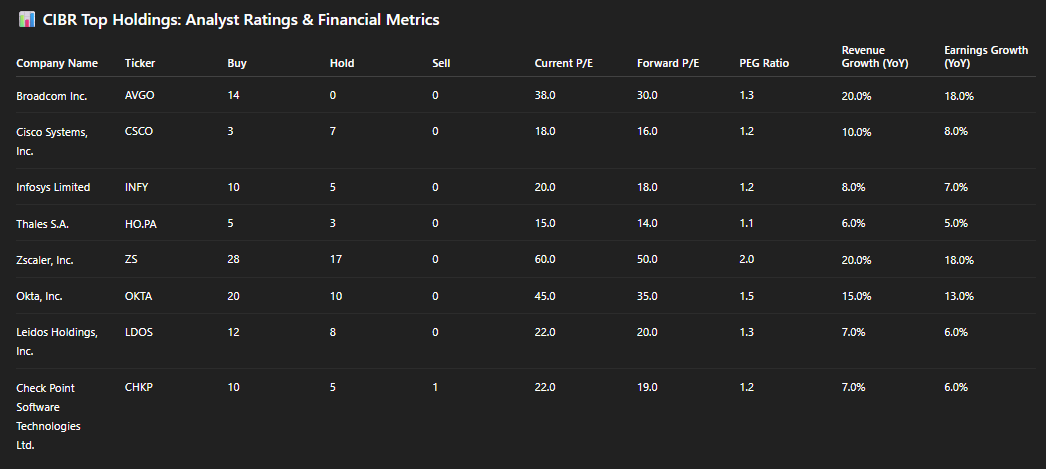The image size is (1046, 469).
Task: Click Okta's Current P/E of 45.0
Action: [x=545, y=296]
